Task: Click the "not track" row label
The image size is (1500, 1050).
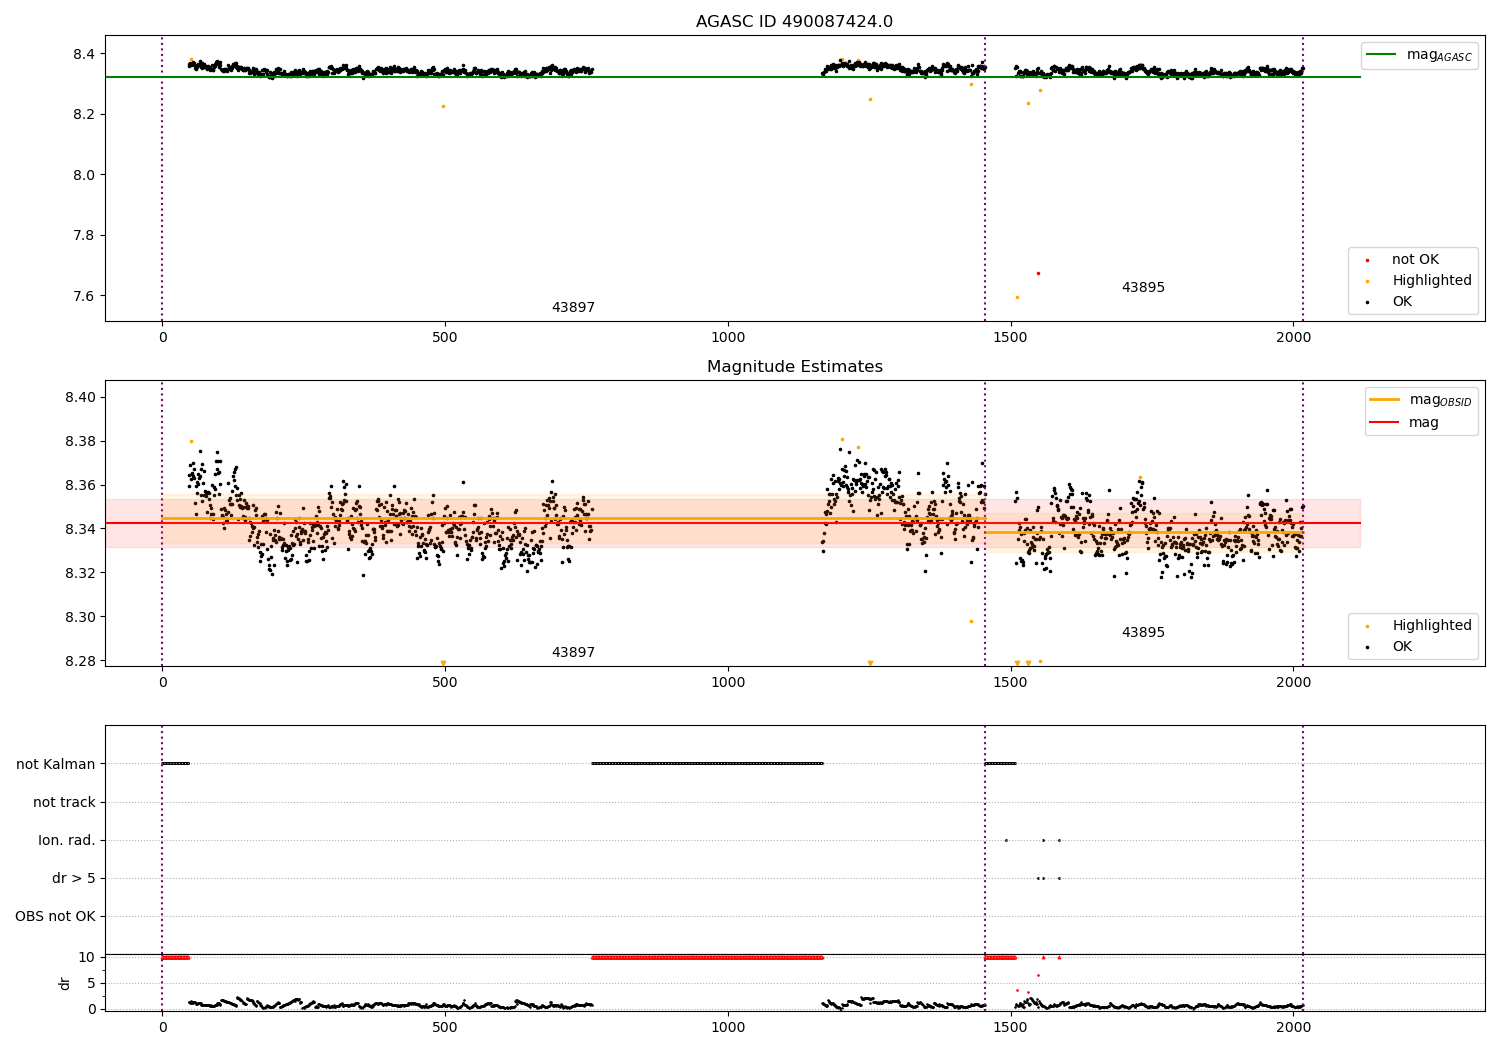Action: [x=64, y=802]
